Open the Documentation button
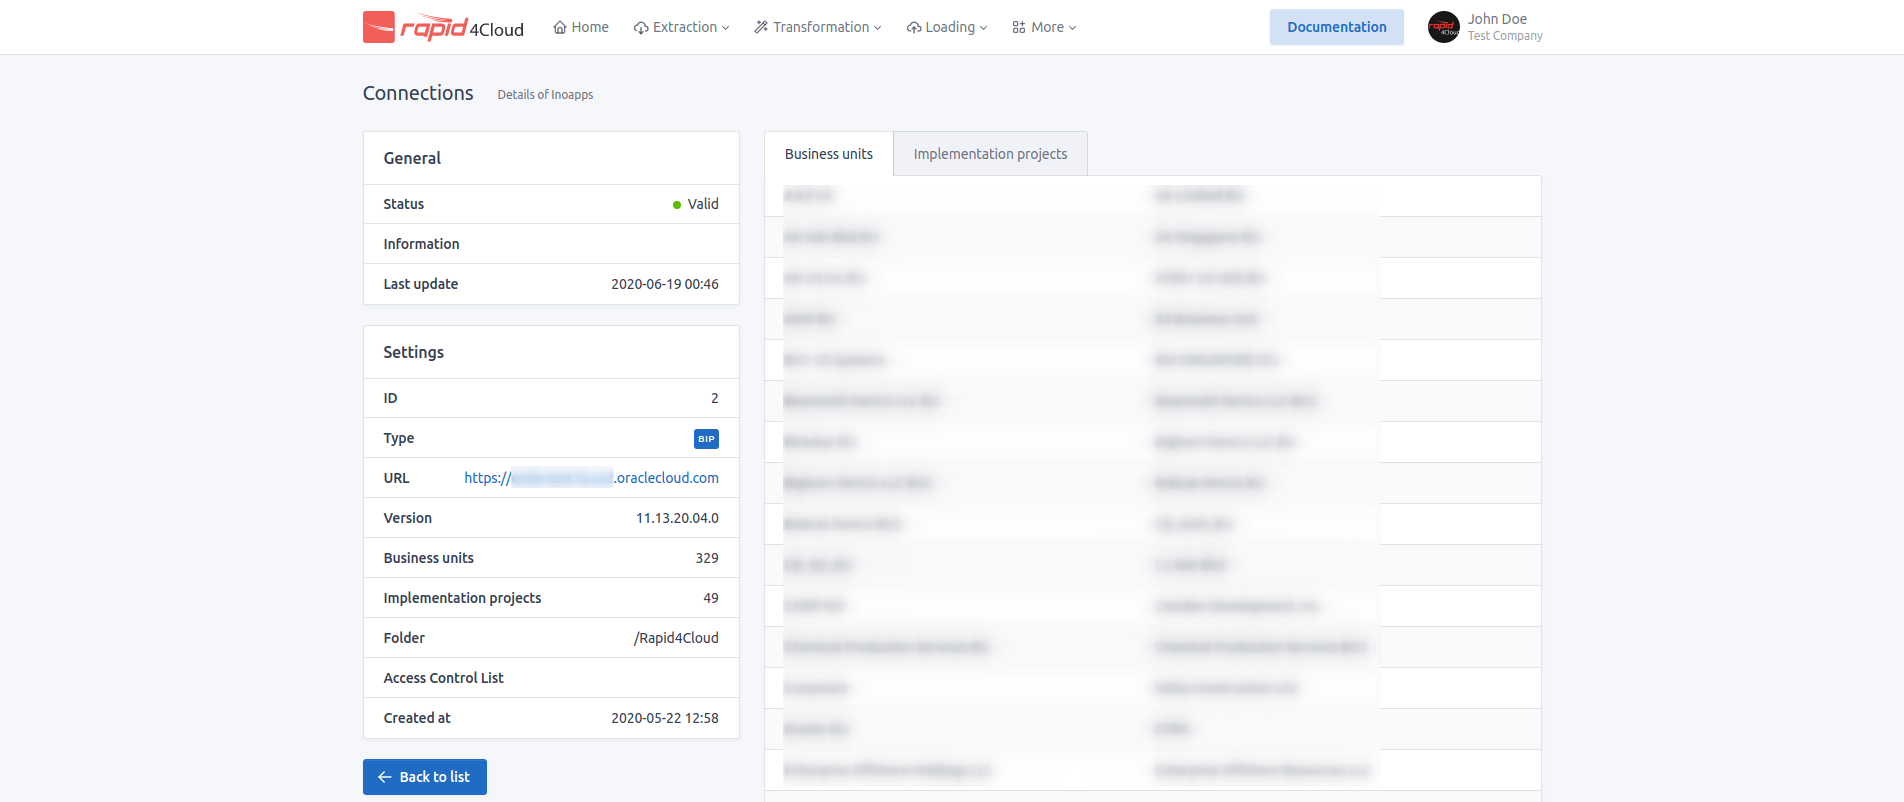 [1337, 27]
